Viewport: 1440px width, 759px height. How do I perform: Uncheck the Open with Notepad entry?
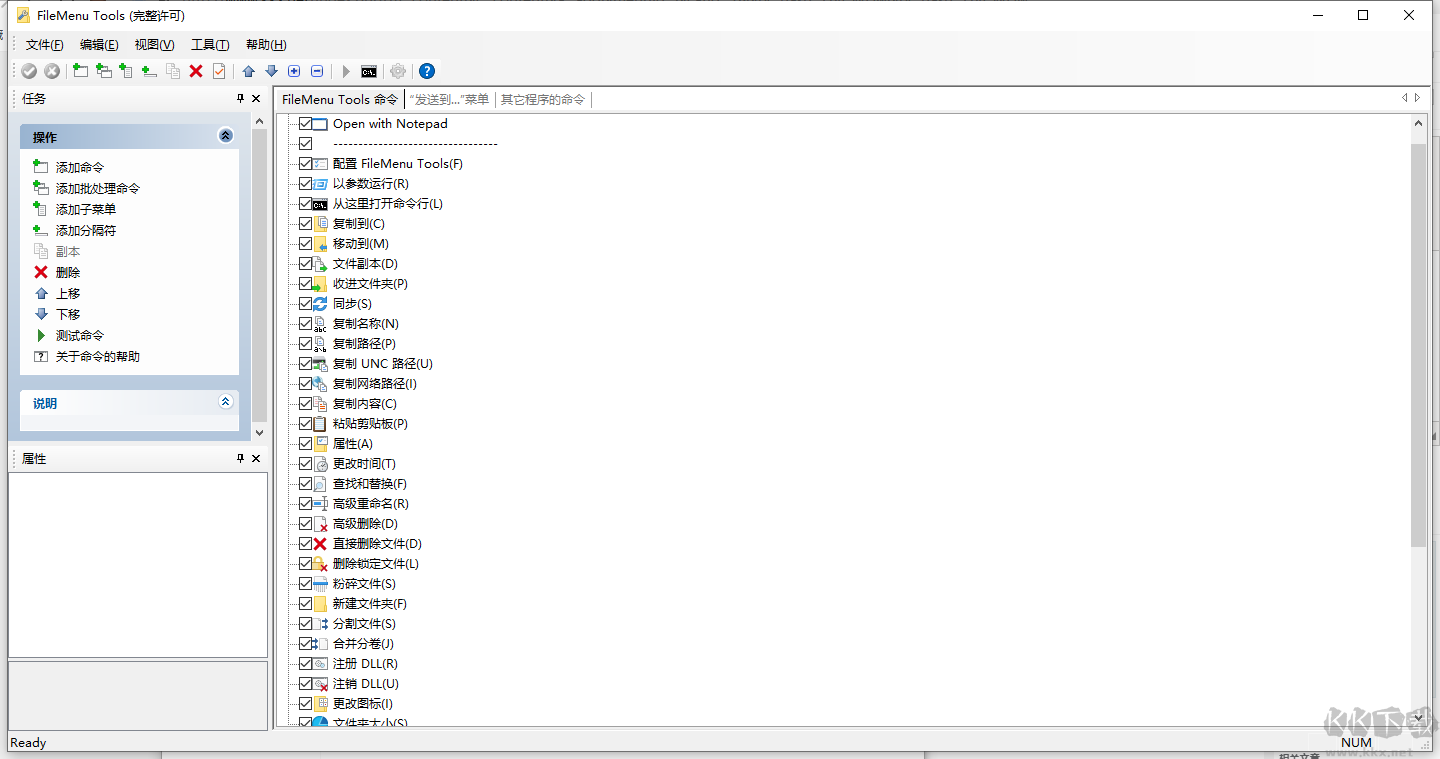point(306,123)
